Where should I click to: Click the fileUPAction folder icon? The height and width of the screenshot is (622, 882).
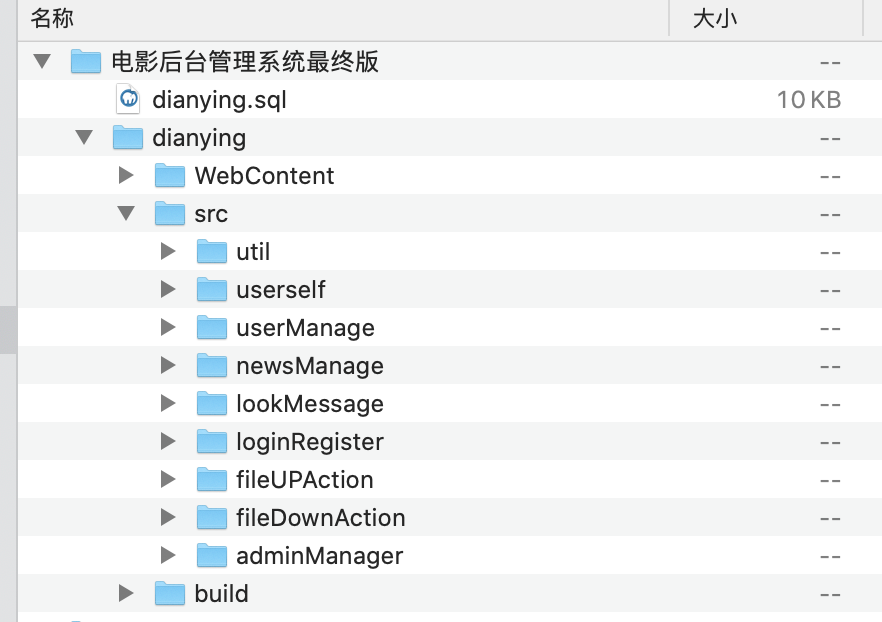212,480
